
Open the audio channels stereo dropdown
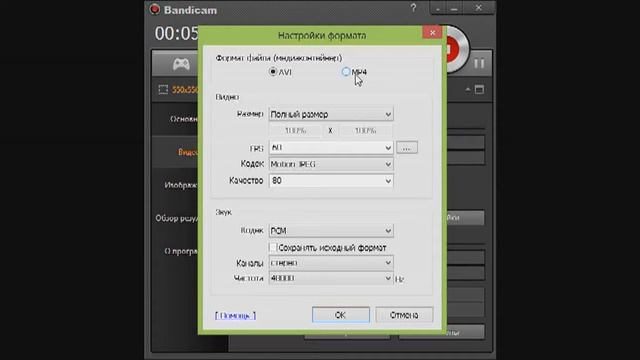[331, 263]
